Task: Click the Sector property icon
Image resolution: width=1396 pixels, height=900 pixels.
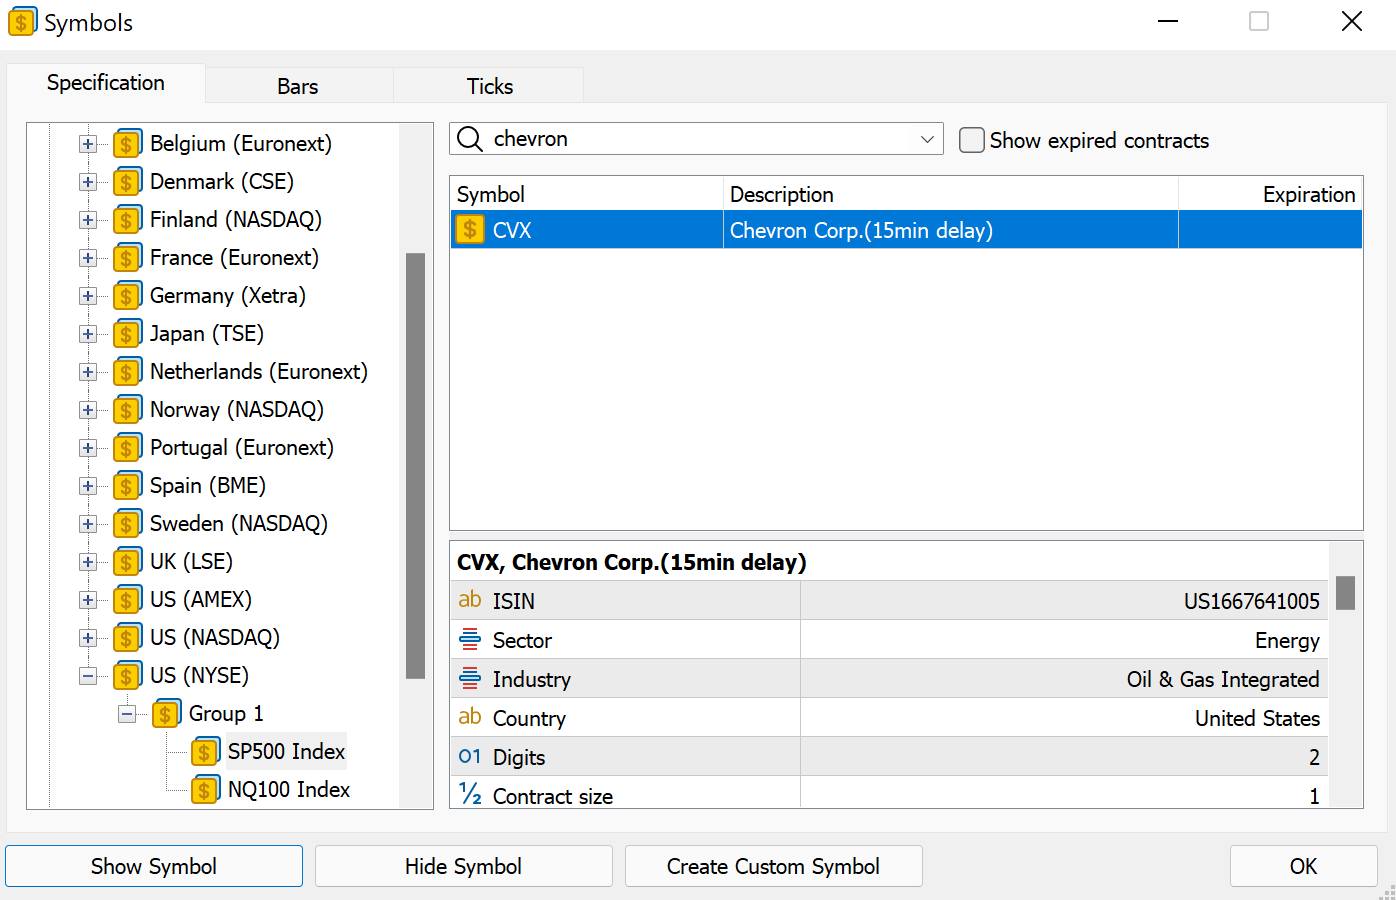Action: tap(470, 639)
